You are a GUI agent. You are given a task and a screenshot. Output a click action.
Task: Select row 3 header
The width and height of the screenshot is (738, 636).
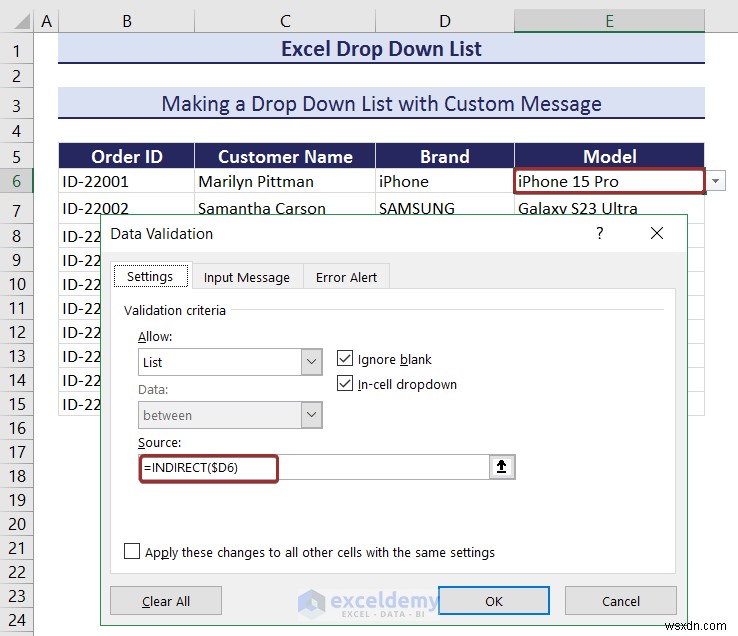pos(16,105)
